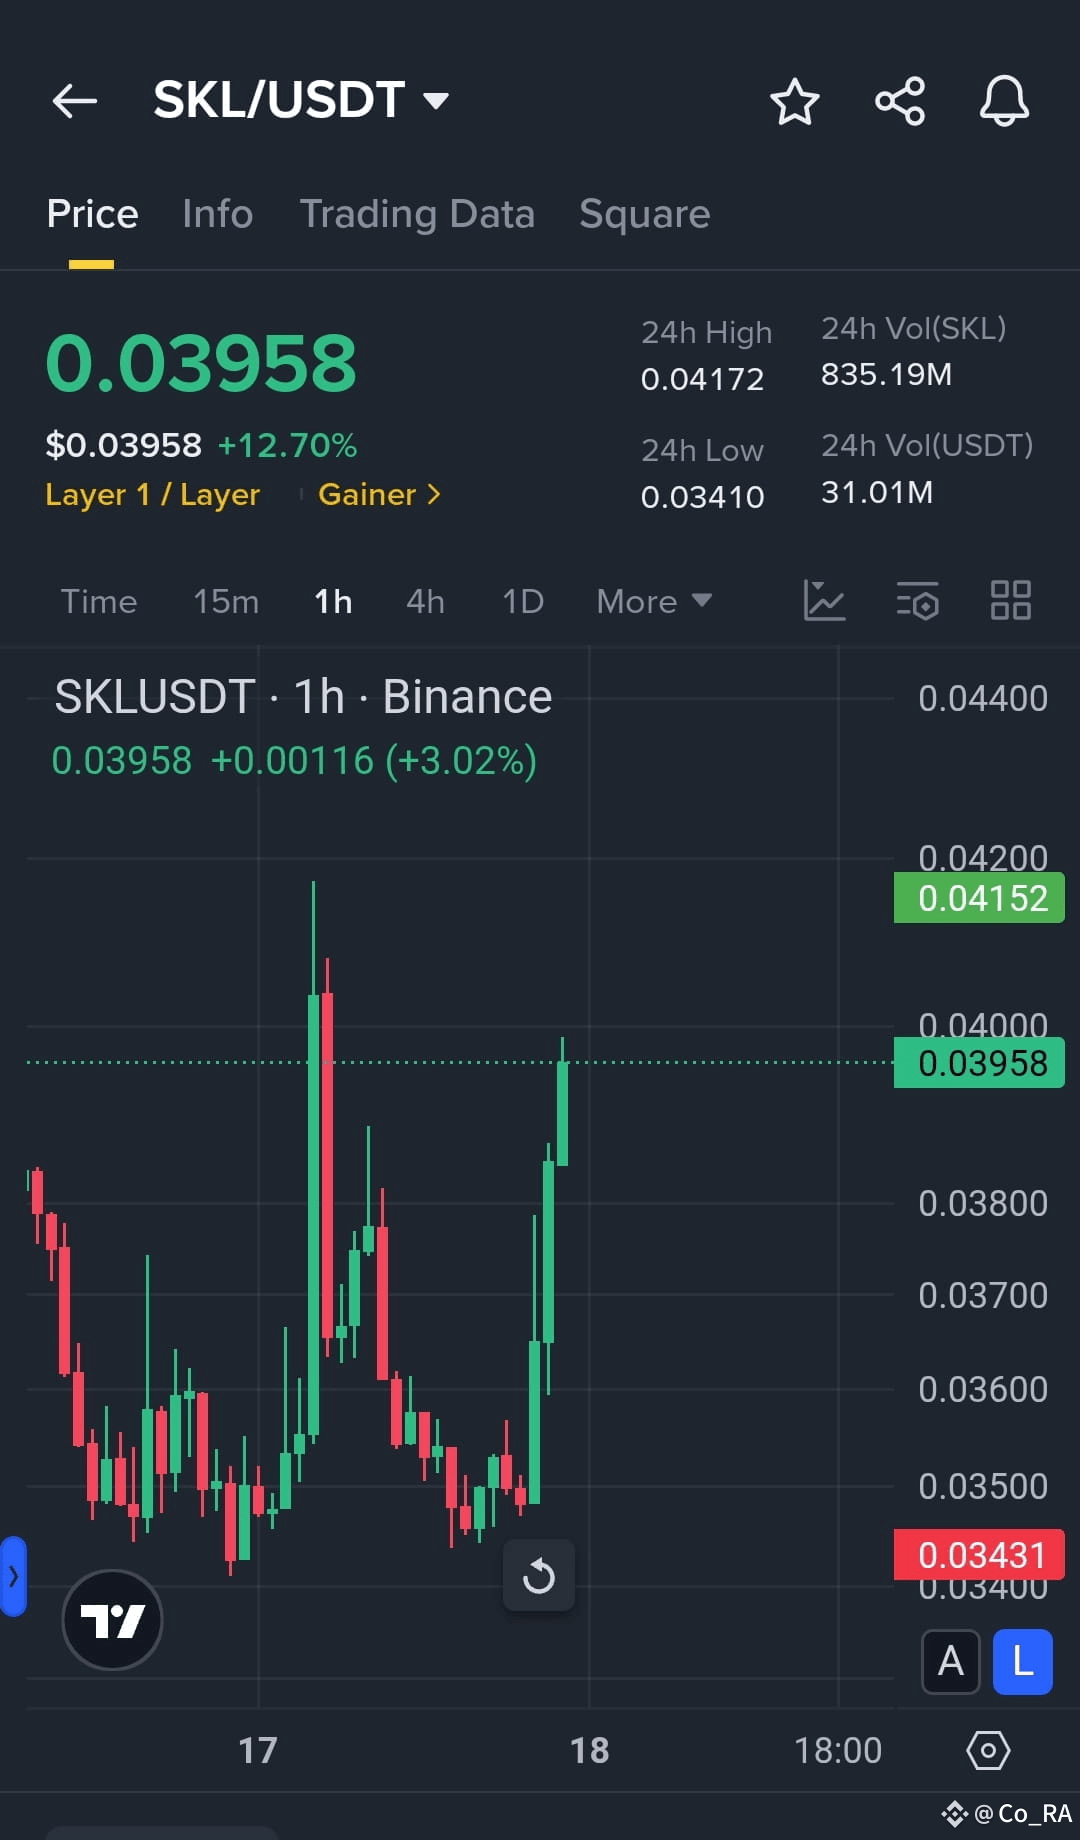Select the 1D timeframe
The height and width of the screenshot is (1840, 1080).
523,601
